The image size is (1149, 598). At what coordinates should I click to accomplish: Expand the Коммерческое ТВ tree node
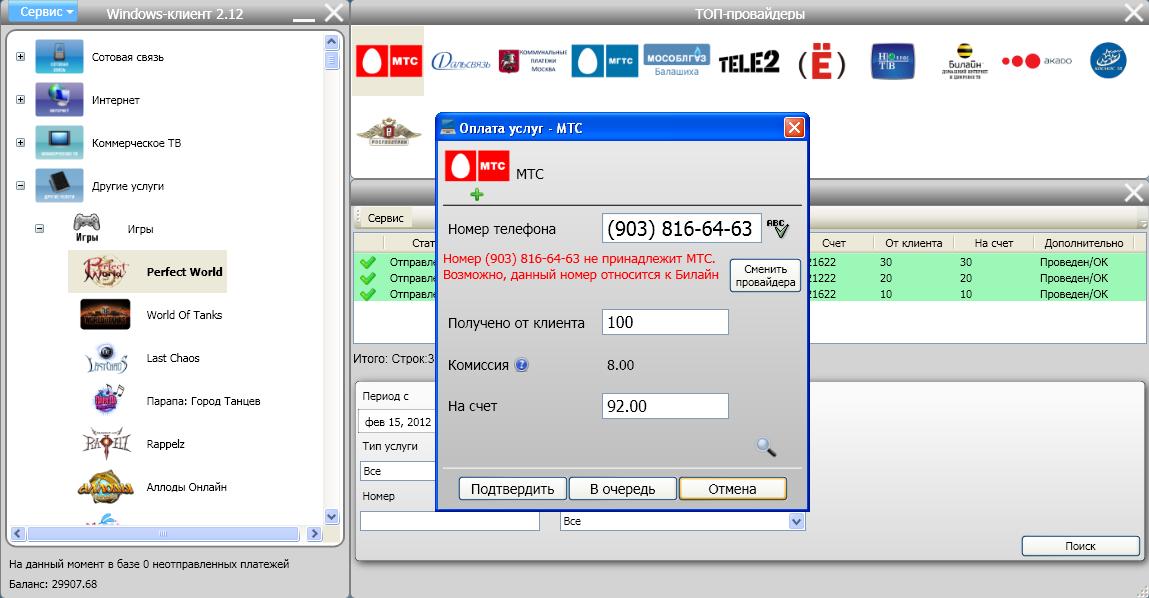pyautogui.click(x=21, y=143)
